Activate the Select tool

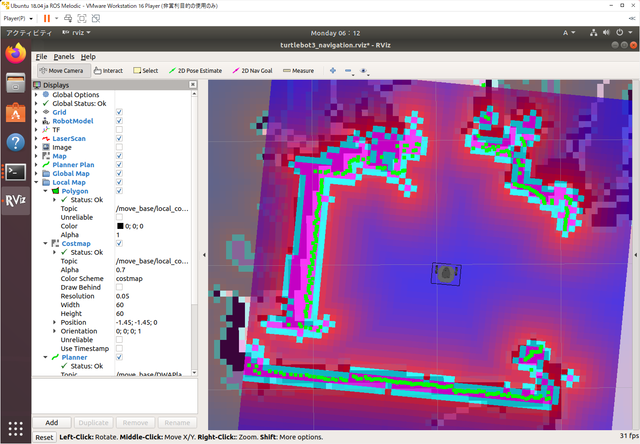[x=146, y=71]
